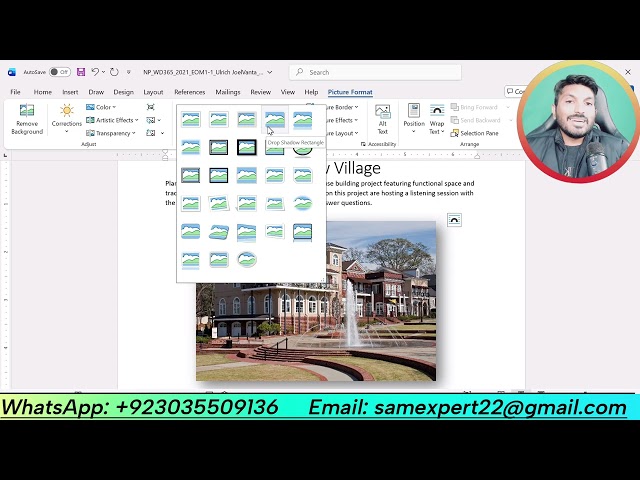Open the Picture Layout dropdown
The height and width of the screenshot is (480, 640).
point(342,133)
